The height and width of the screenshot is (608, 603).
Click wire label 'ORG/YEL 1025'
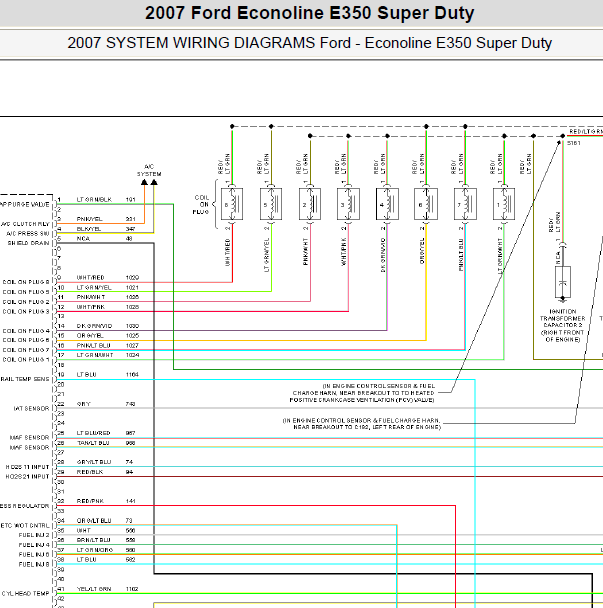107,335
